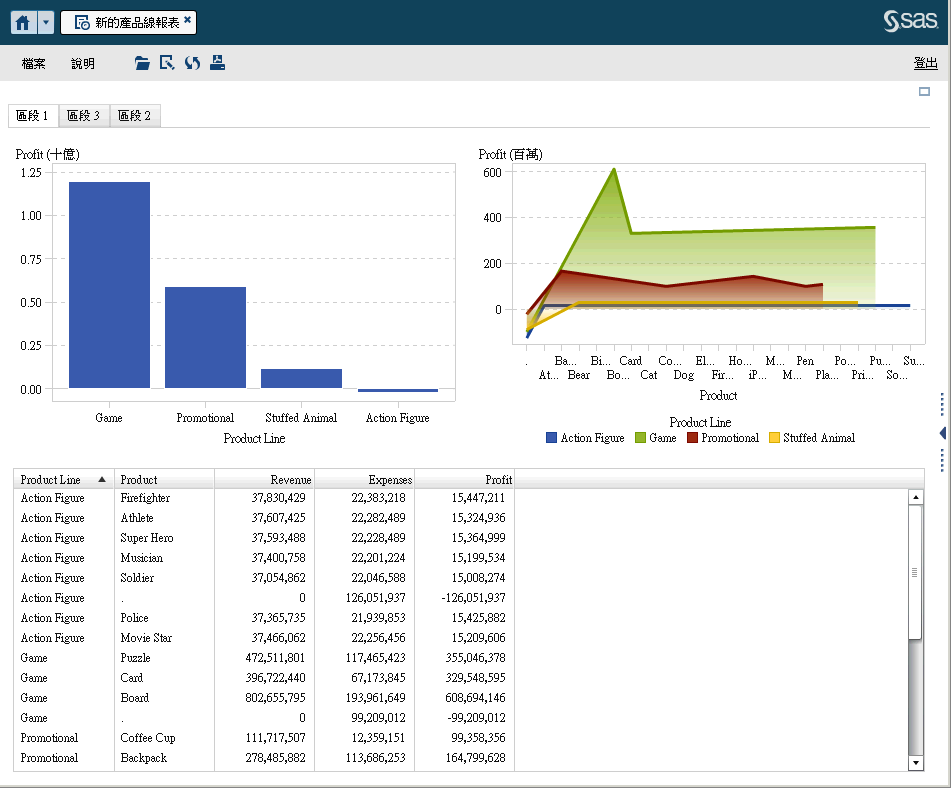This screenshot has width=951, height=788.
Task: Click the Game bar in bar chart
Action: pos(109,285)
